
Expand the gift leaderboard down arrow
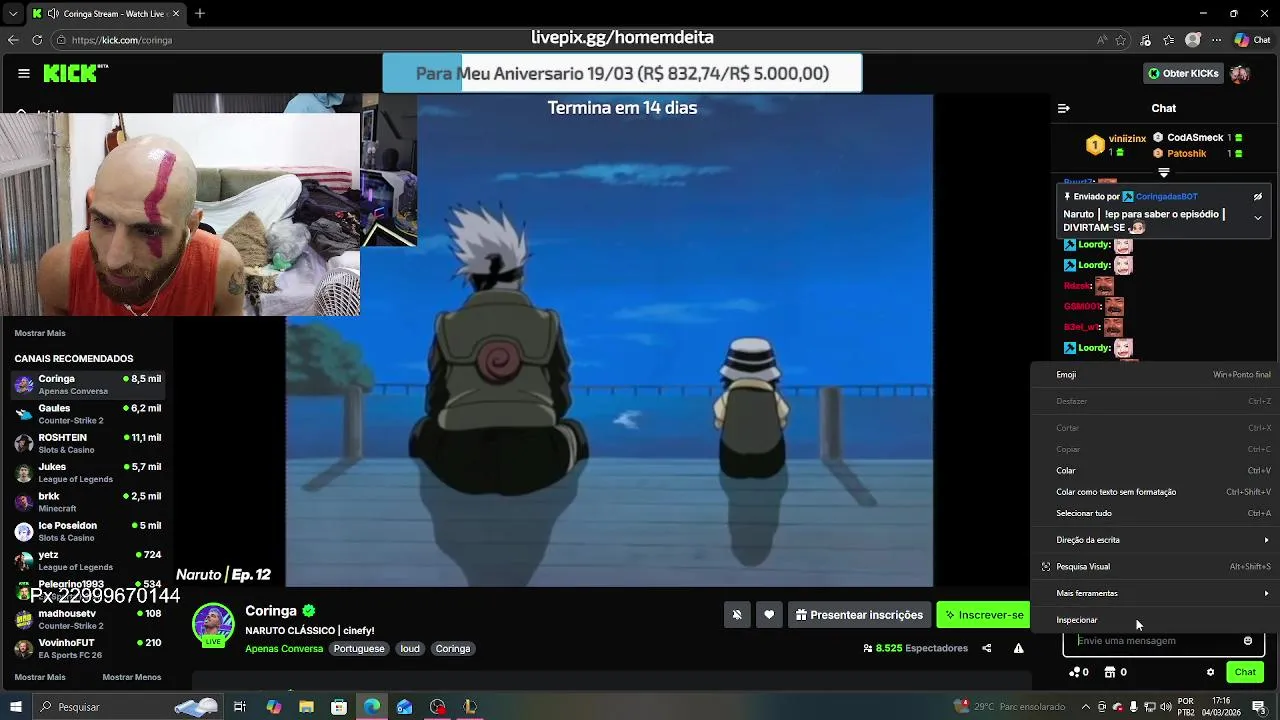pyautogui.click(x=1164, y=173)
